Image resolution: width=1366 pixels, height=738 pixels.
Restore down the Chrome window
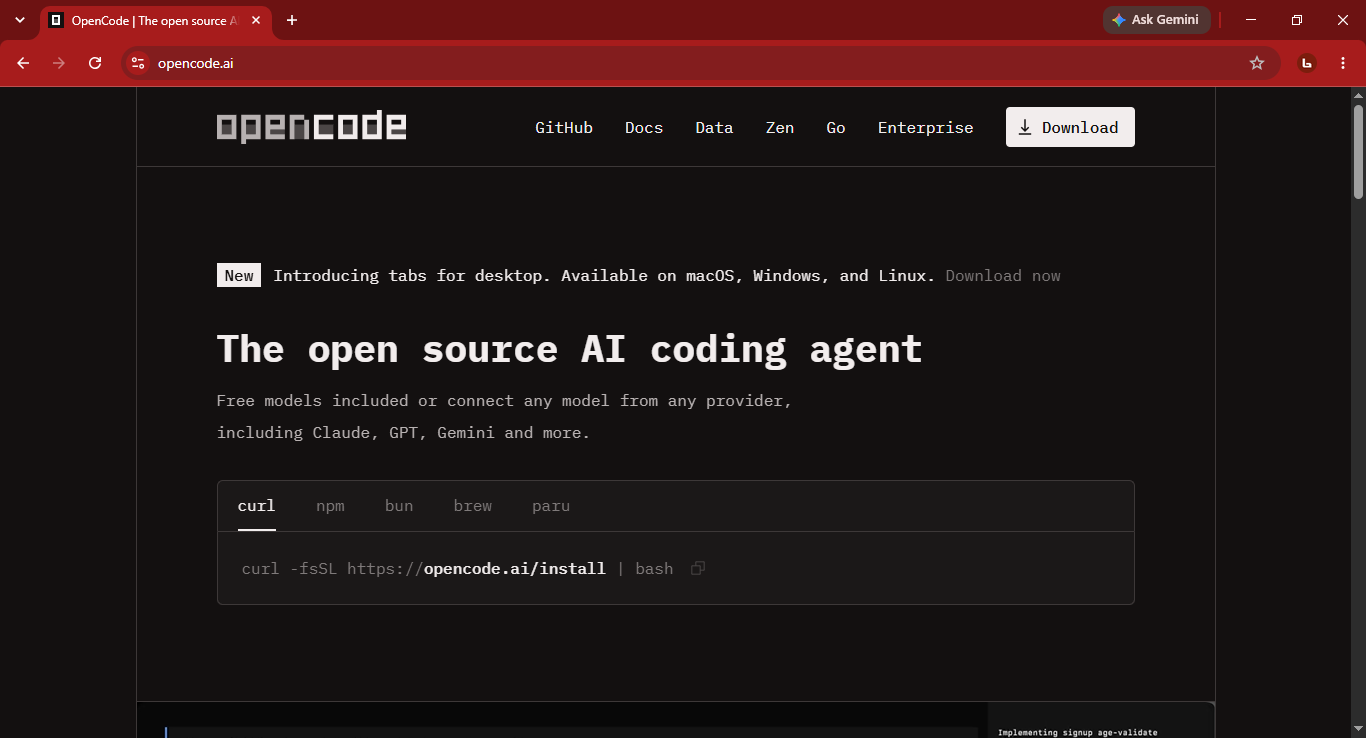[1297, 20]
